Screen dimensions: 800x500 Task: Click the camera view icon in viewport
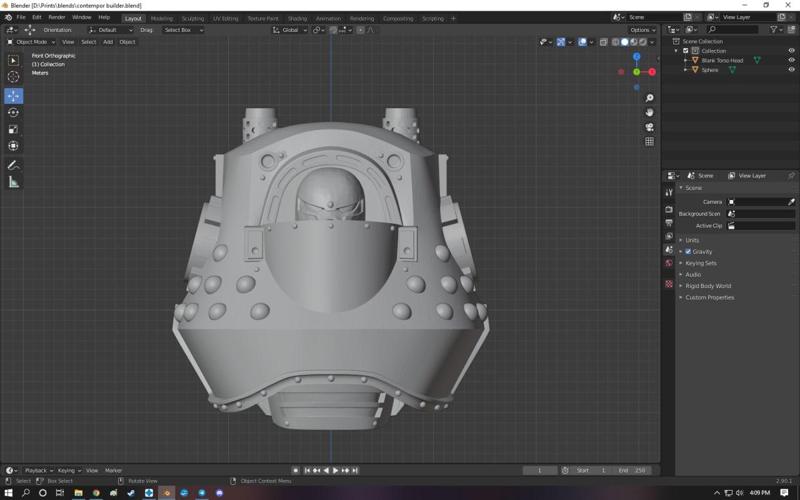tap(649, 127)
